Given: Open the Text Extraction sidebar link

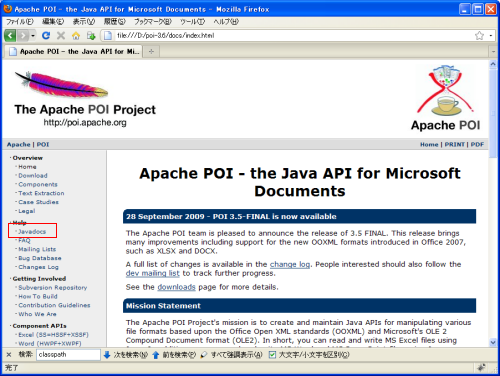Looking at the screenshot, I should pyautogui.click(x=41, y=193).
